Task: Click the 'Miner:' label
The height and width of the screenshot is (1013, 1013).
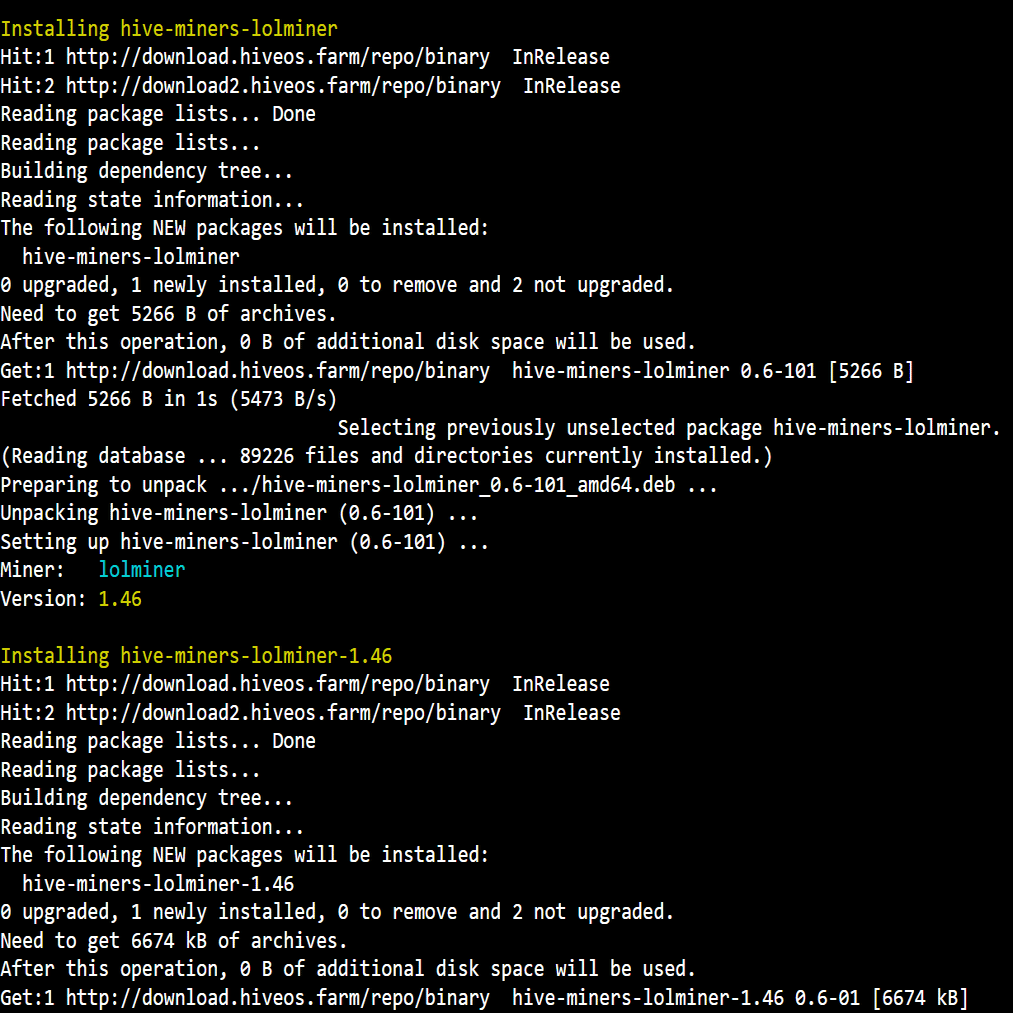Action: (x=33, y=570)
